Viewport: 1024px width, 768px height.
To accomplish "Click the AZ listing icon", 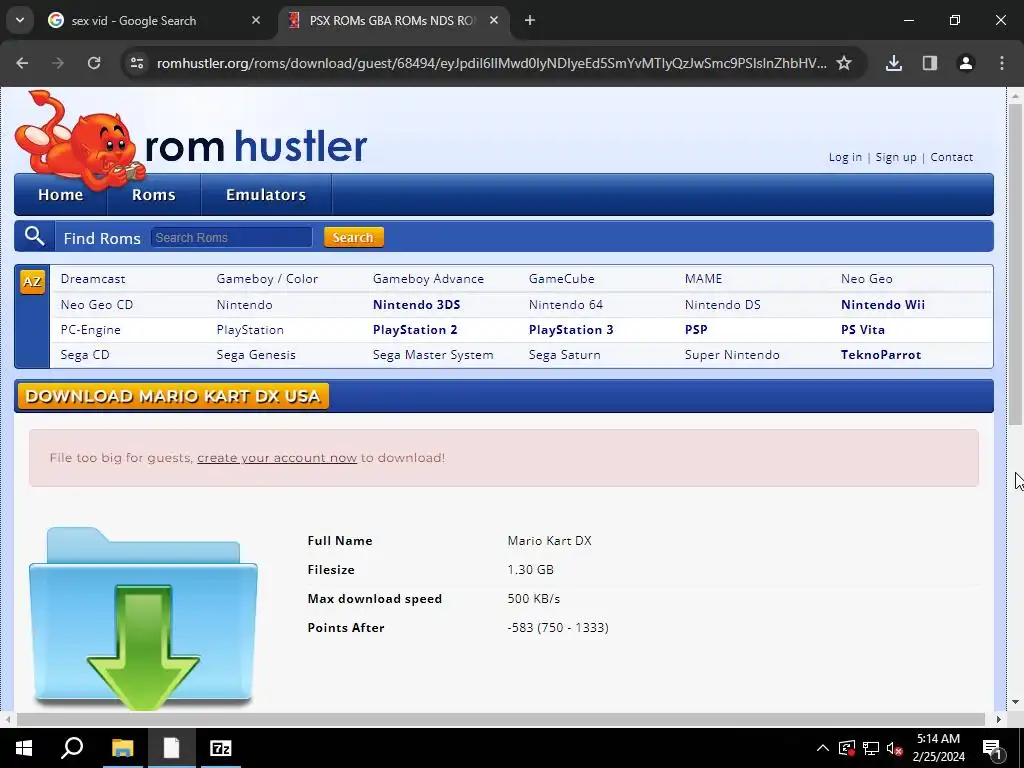I will 32,281.
